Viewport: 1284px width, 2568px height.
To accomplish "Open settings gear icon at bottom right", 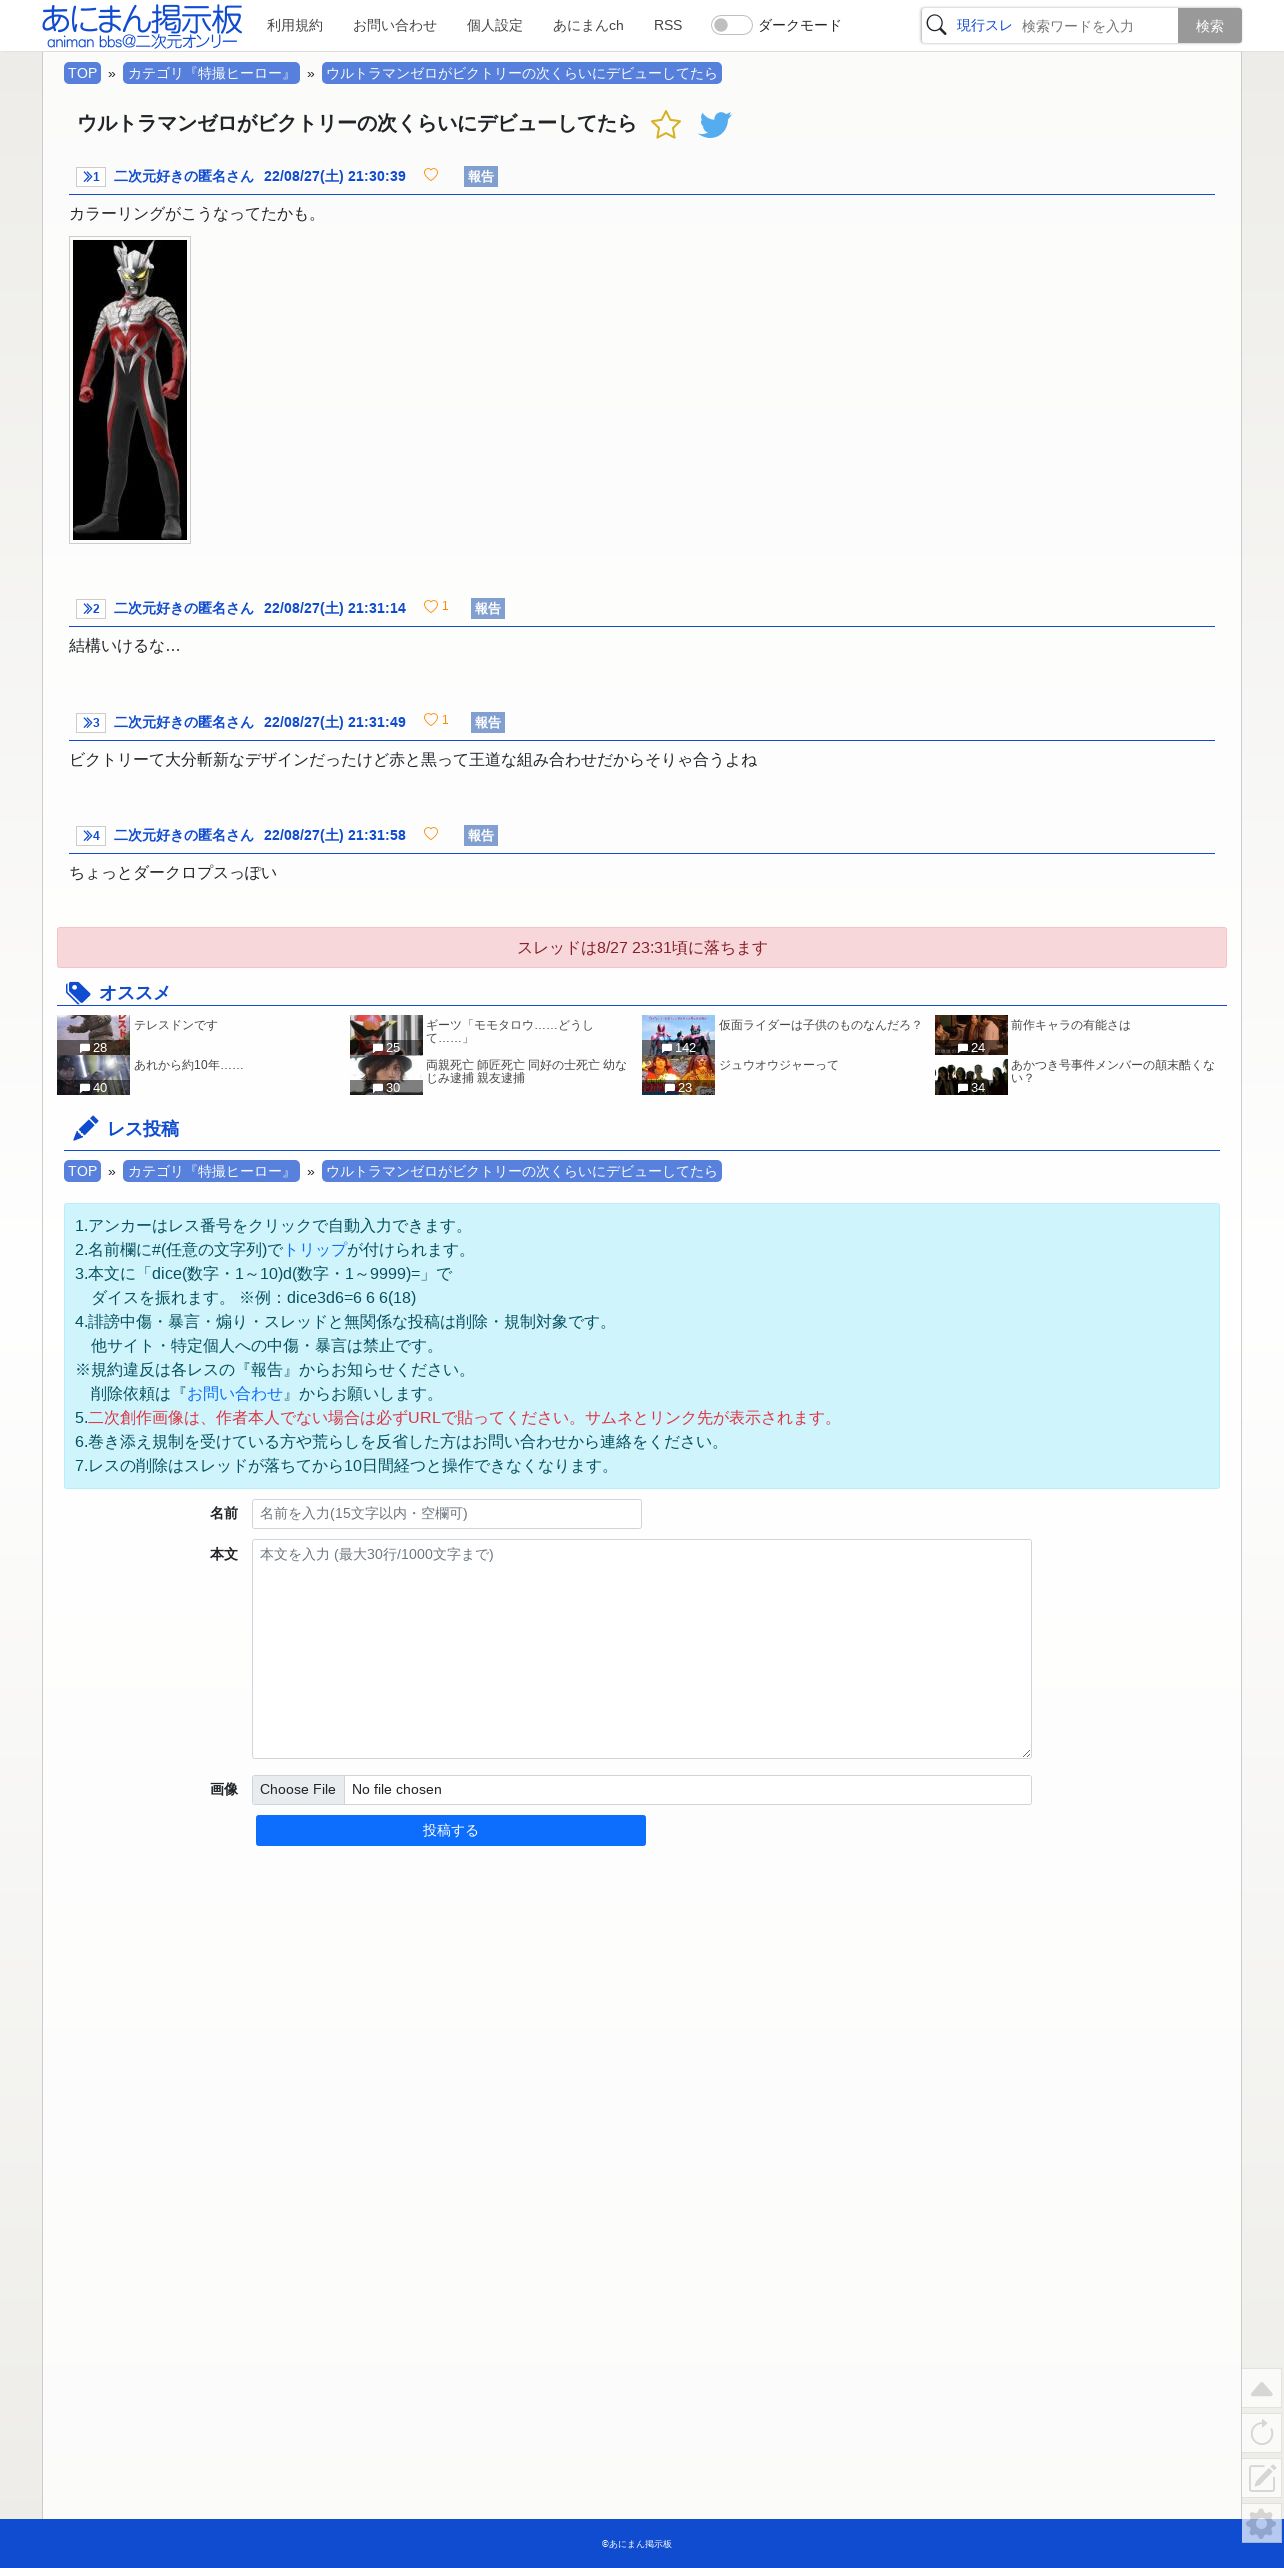I will [1262, 2523].
